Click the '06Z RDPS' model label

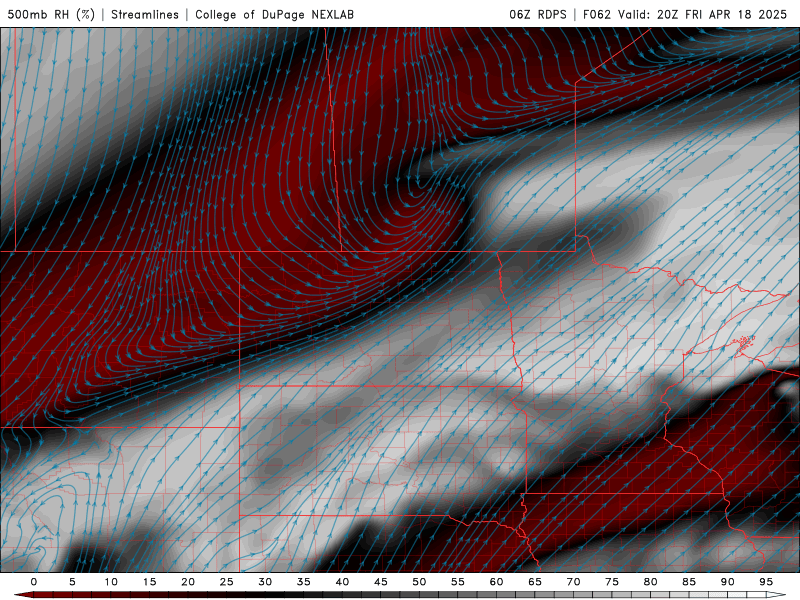[x=538, y=14]
